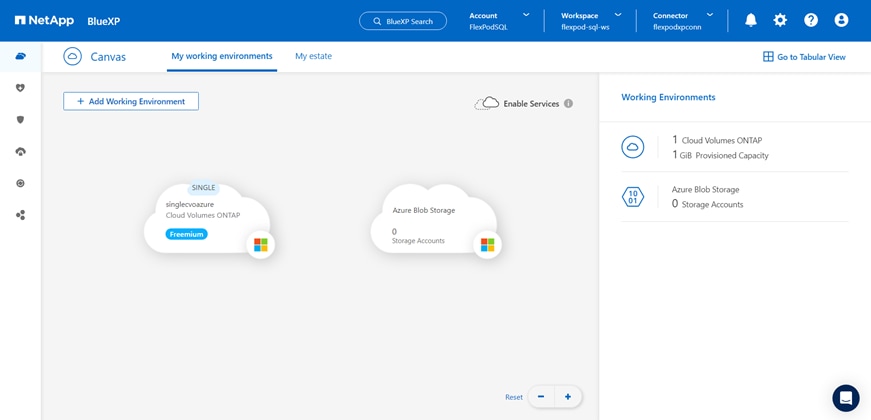
Task: Click the Canvas page title
Action: 108,57
